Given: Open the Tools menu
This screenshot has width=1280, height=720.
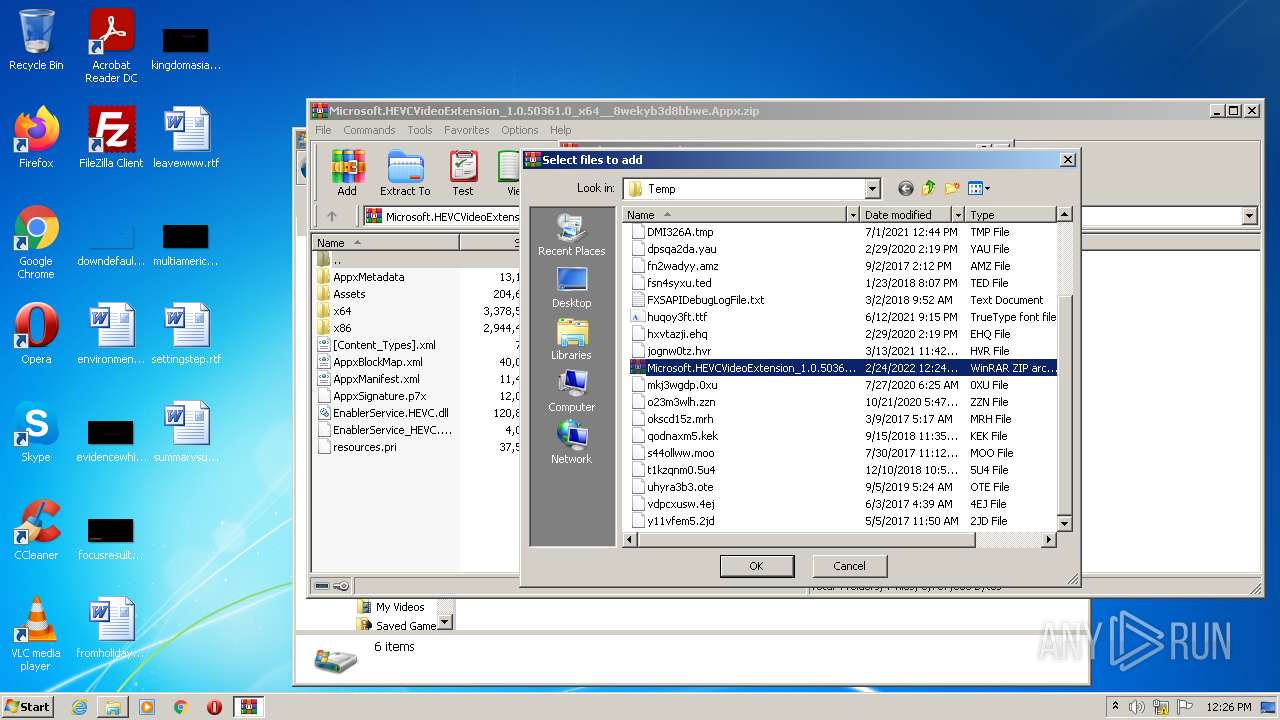Looking at the screenshot, I should [x=420, y=130].
